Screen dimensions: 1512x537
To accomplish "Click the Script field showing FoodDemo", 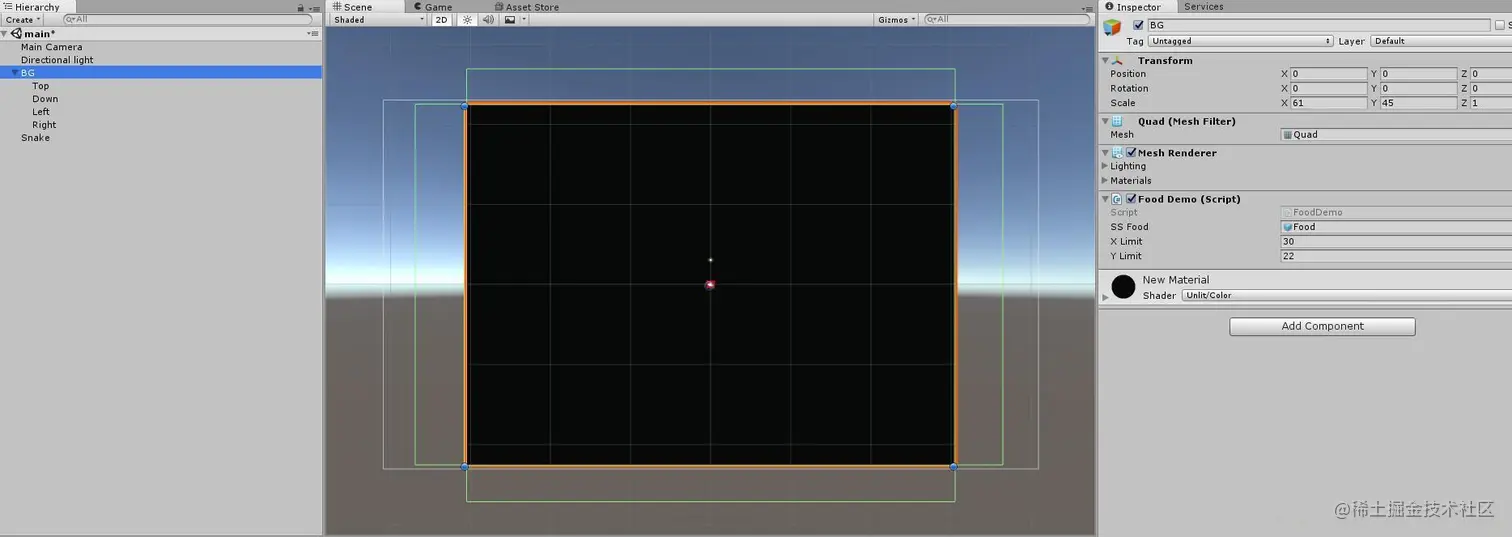I will (1396, 212).
